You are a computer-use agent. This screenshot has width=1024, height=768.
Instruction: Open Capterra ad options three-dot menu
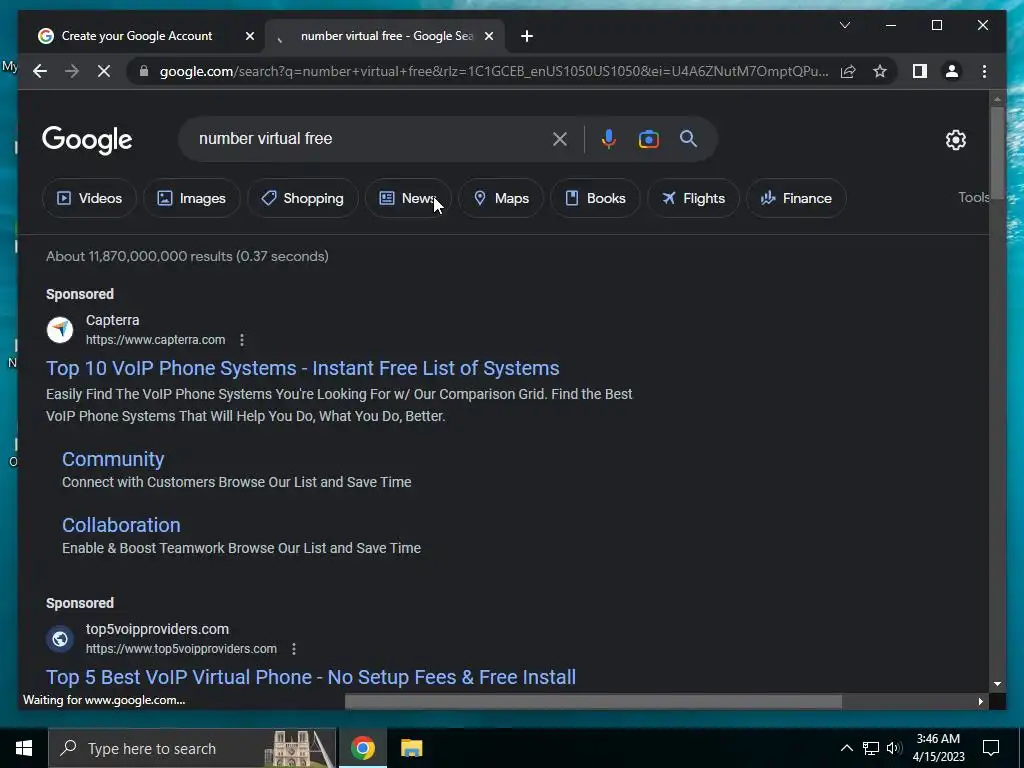coord(242,340)
